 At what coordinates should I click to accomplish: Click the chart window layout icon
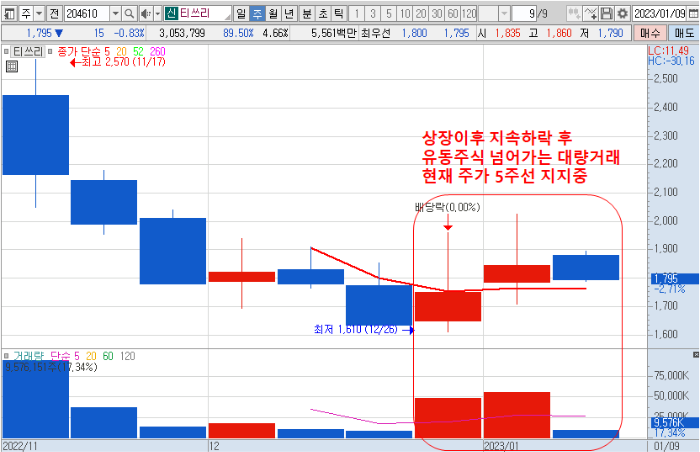(10, 14)
